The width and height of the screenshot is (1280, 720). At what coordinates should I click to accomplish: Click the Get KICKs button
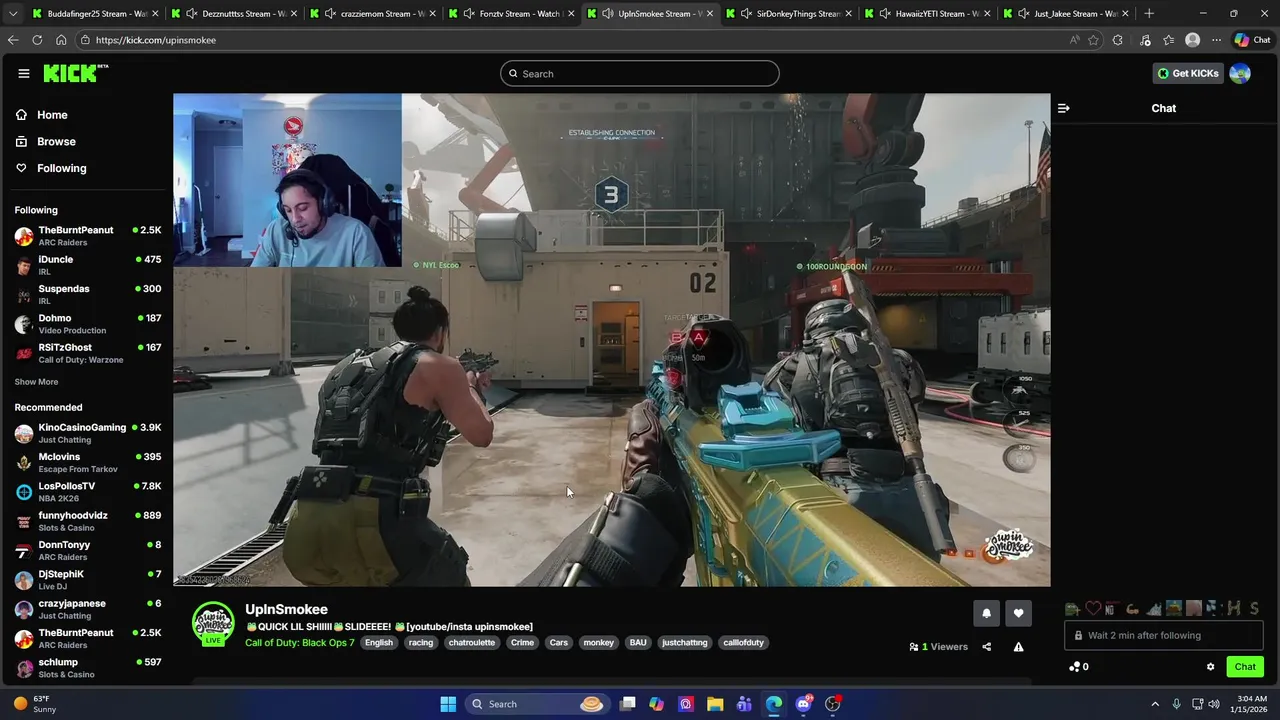click(1188, 73)
